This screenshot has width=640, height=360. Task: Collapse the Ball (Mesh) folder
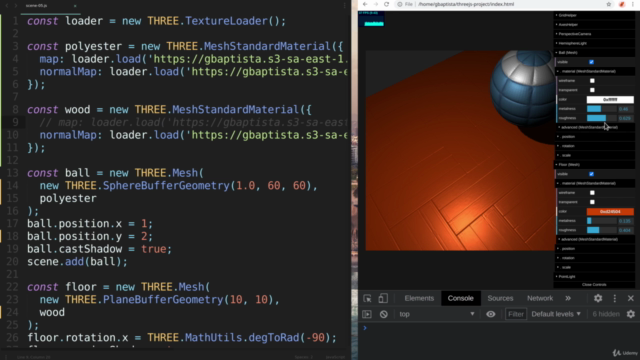(594, 53)
